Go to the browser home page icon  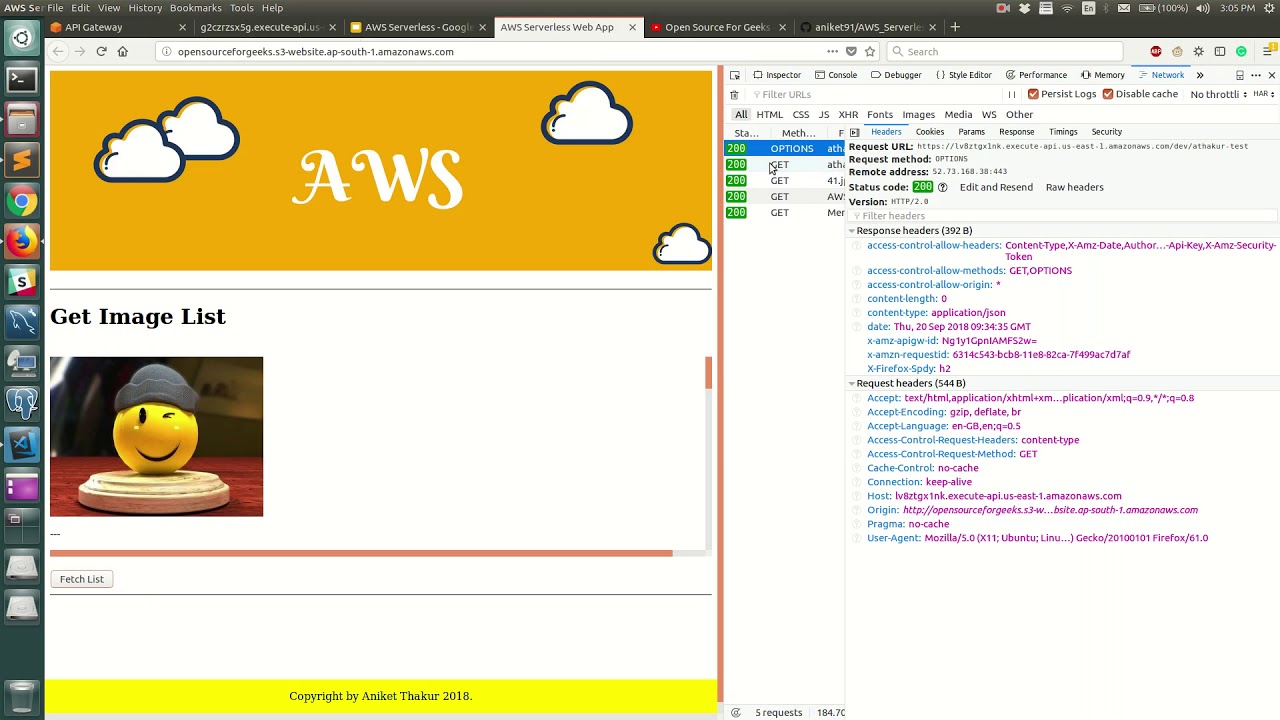123,51
